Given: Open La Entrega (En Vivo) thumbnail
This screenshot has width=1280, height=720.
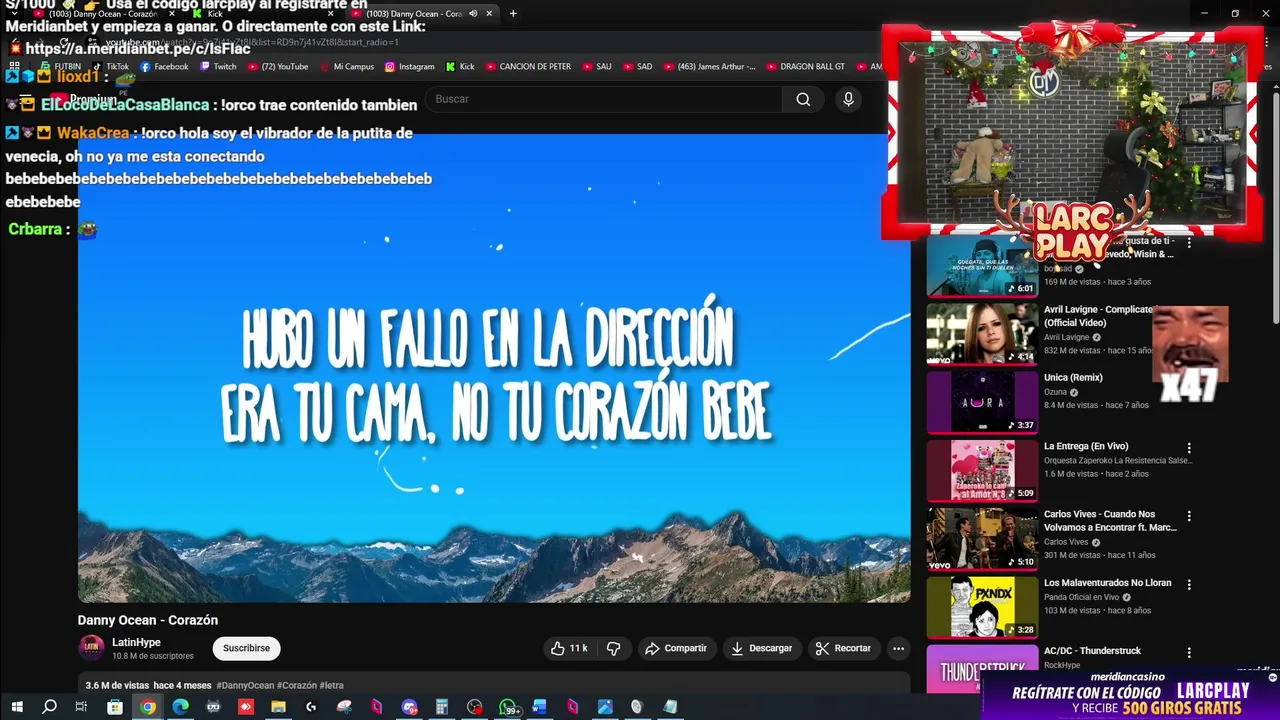Looking at the screenshot, I should (982, 470).
